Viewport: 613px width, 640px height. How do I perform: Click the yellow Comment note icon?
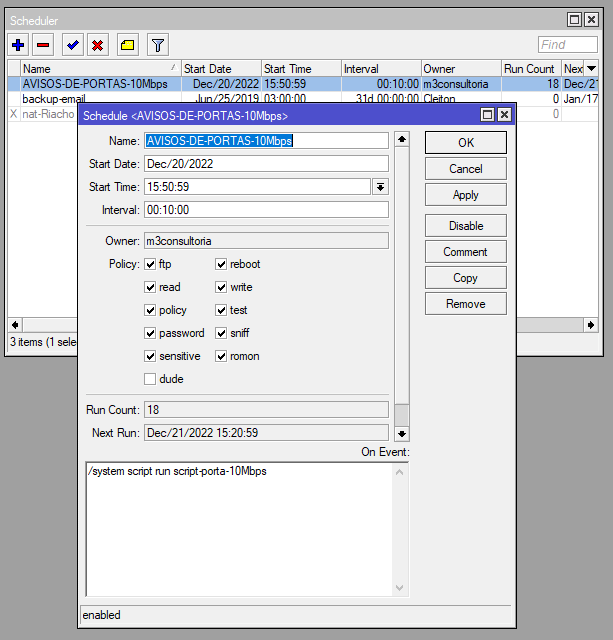click(127, 45)
